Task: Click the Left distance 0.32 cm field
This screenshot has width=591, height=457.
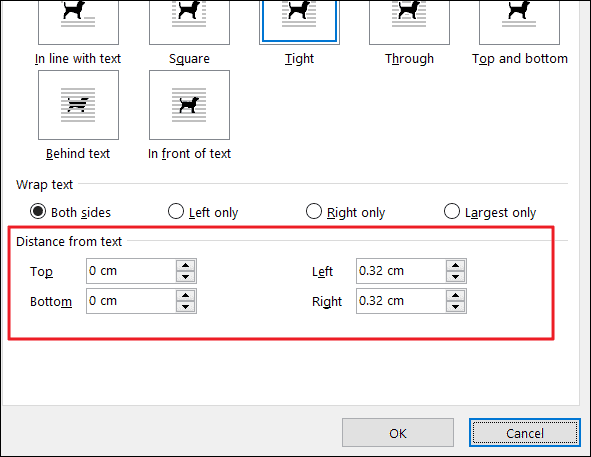Action: [x=401, y=271]
